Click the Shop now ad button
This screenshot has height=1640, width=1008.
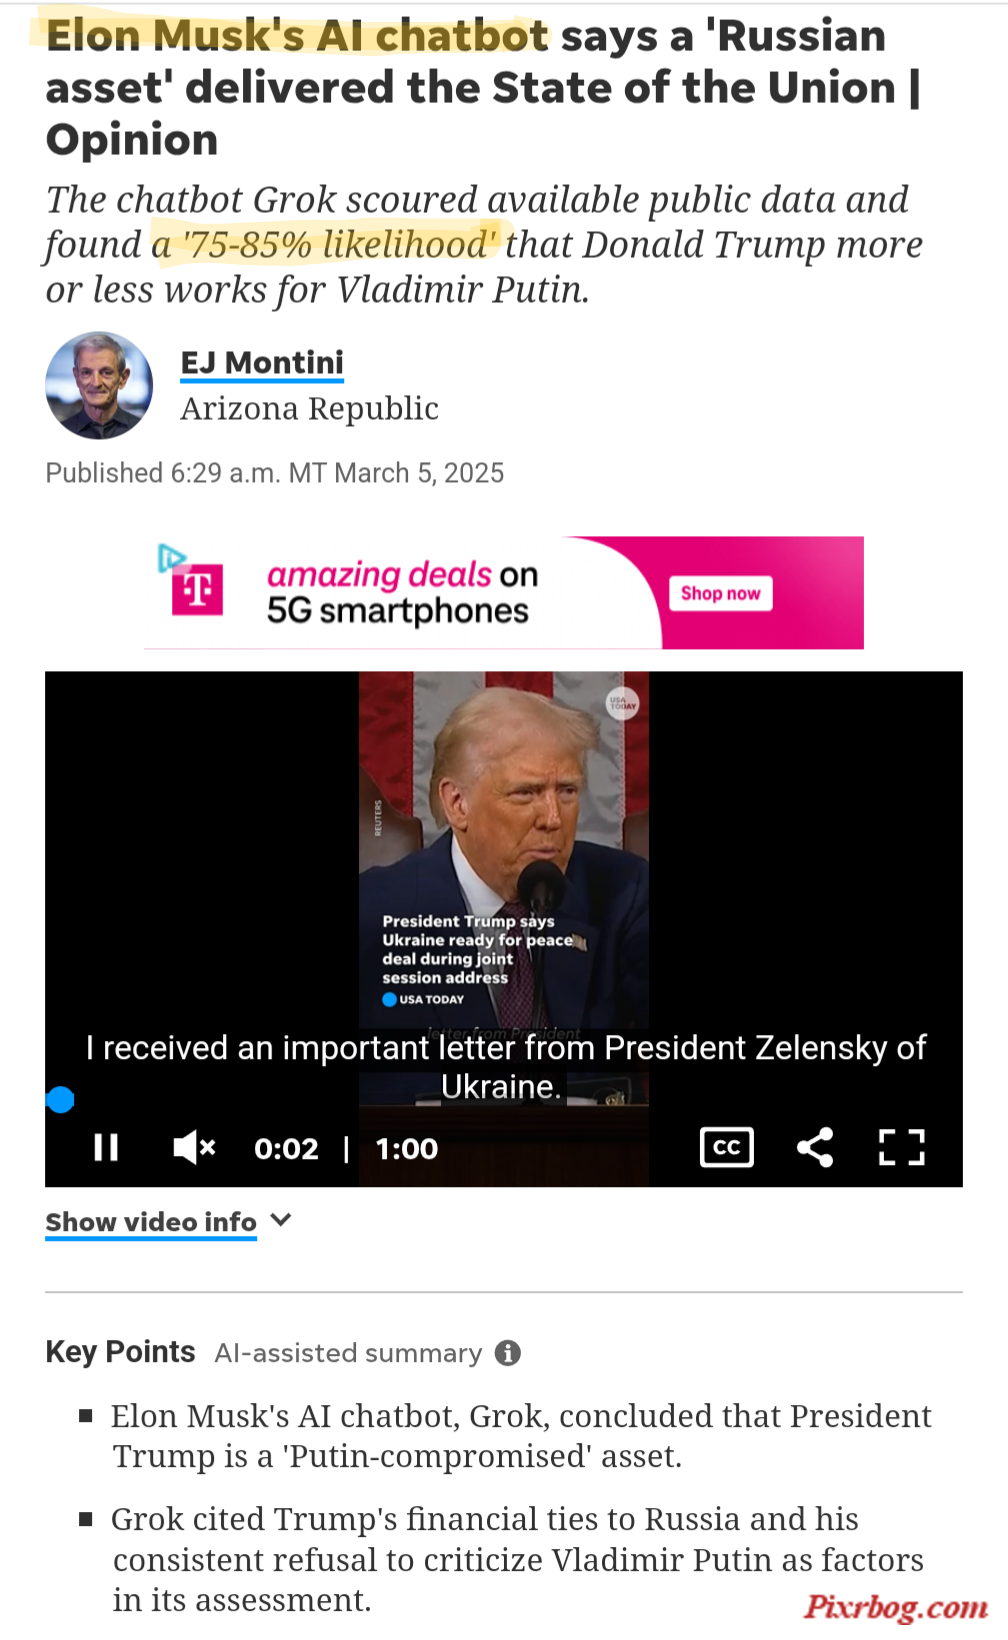pyautogui.click(x=720, y=593)
